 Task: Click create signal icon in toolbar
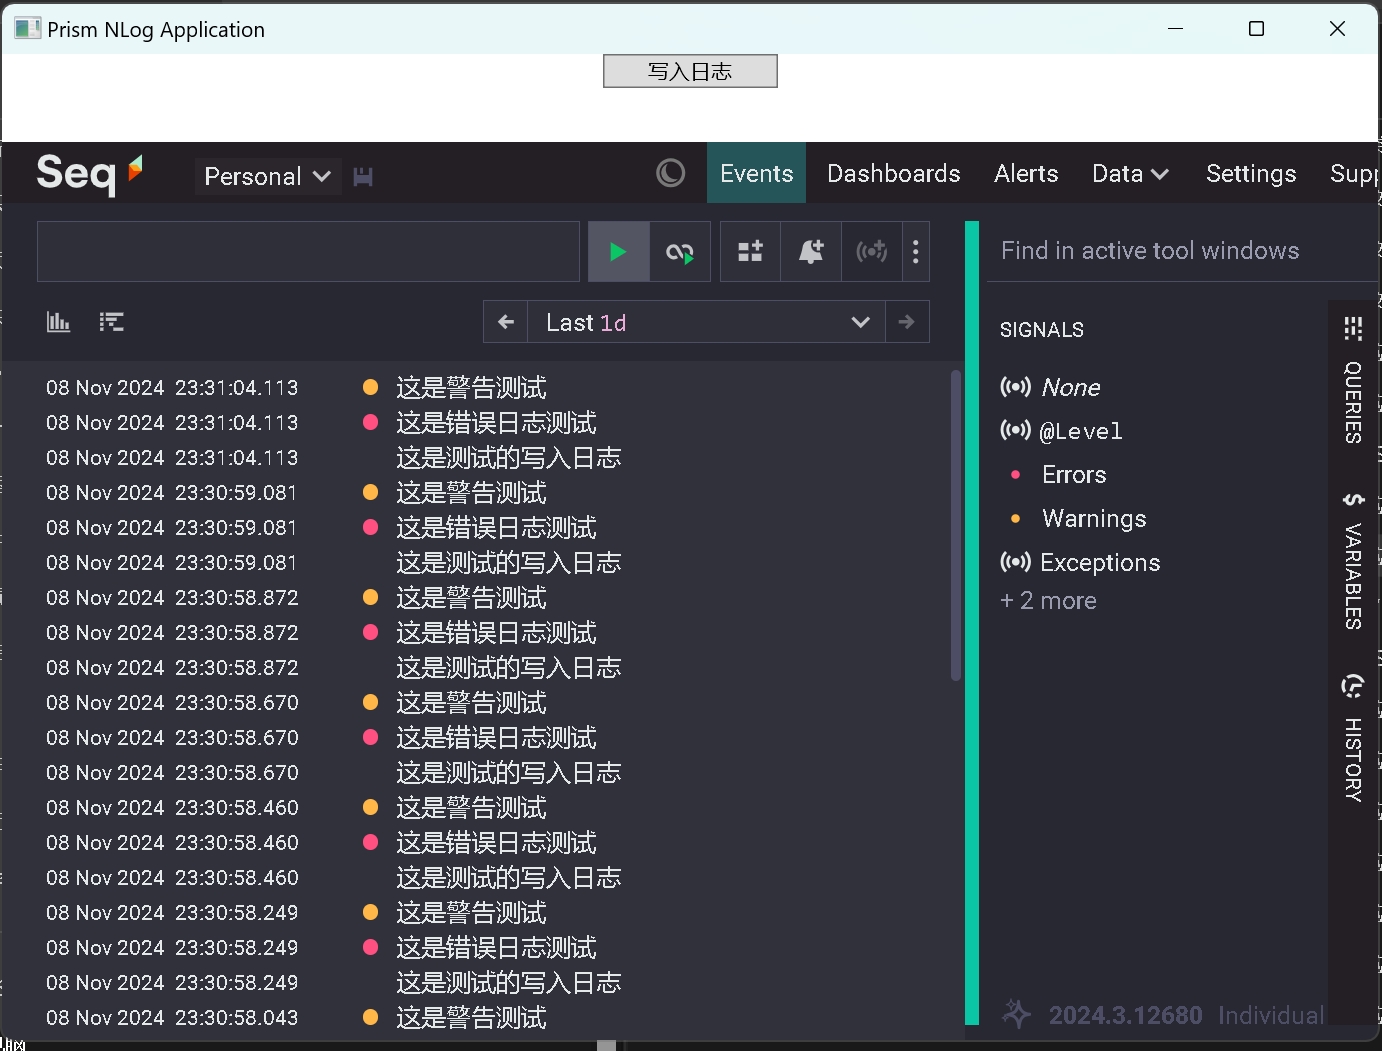click(872, 252)
